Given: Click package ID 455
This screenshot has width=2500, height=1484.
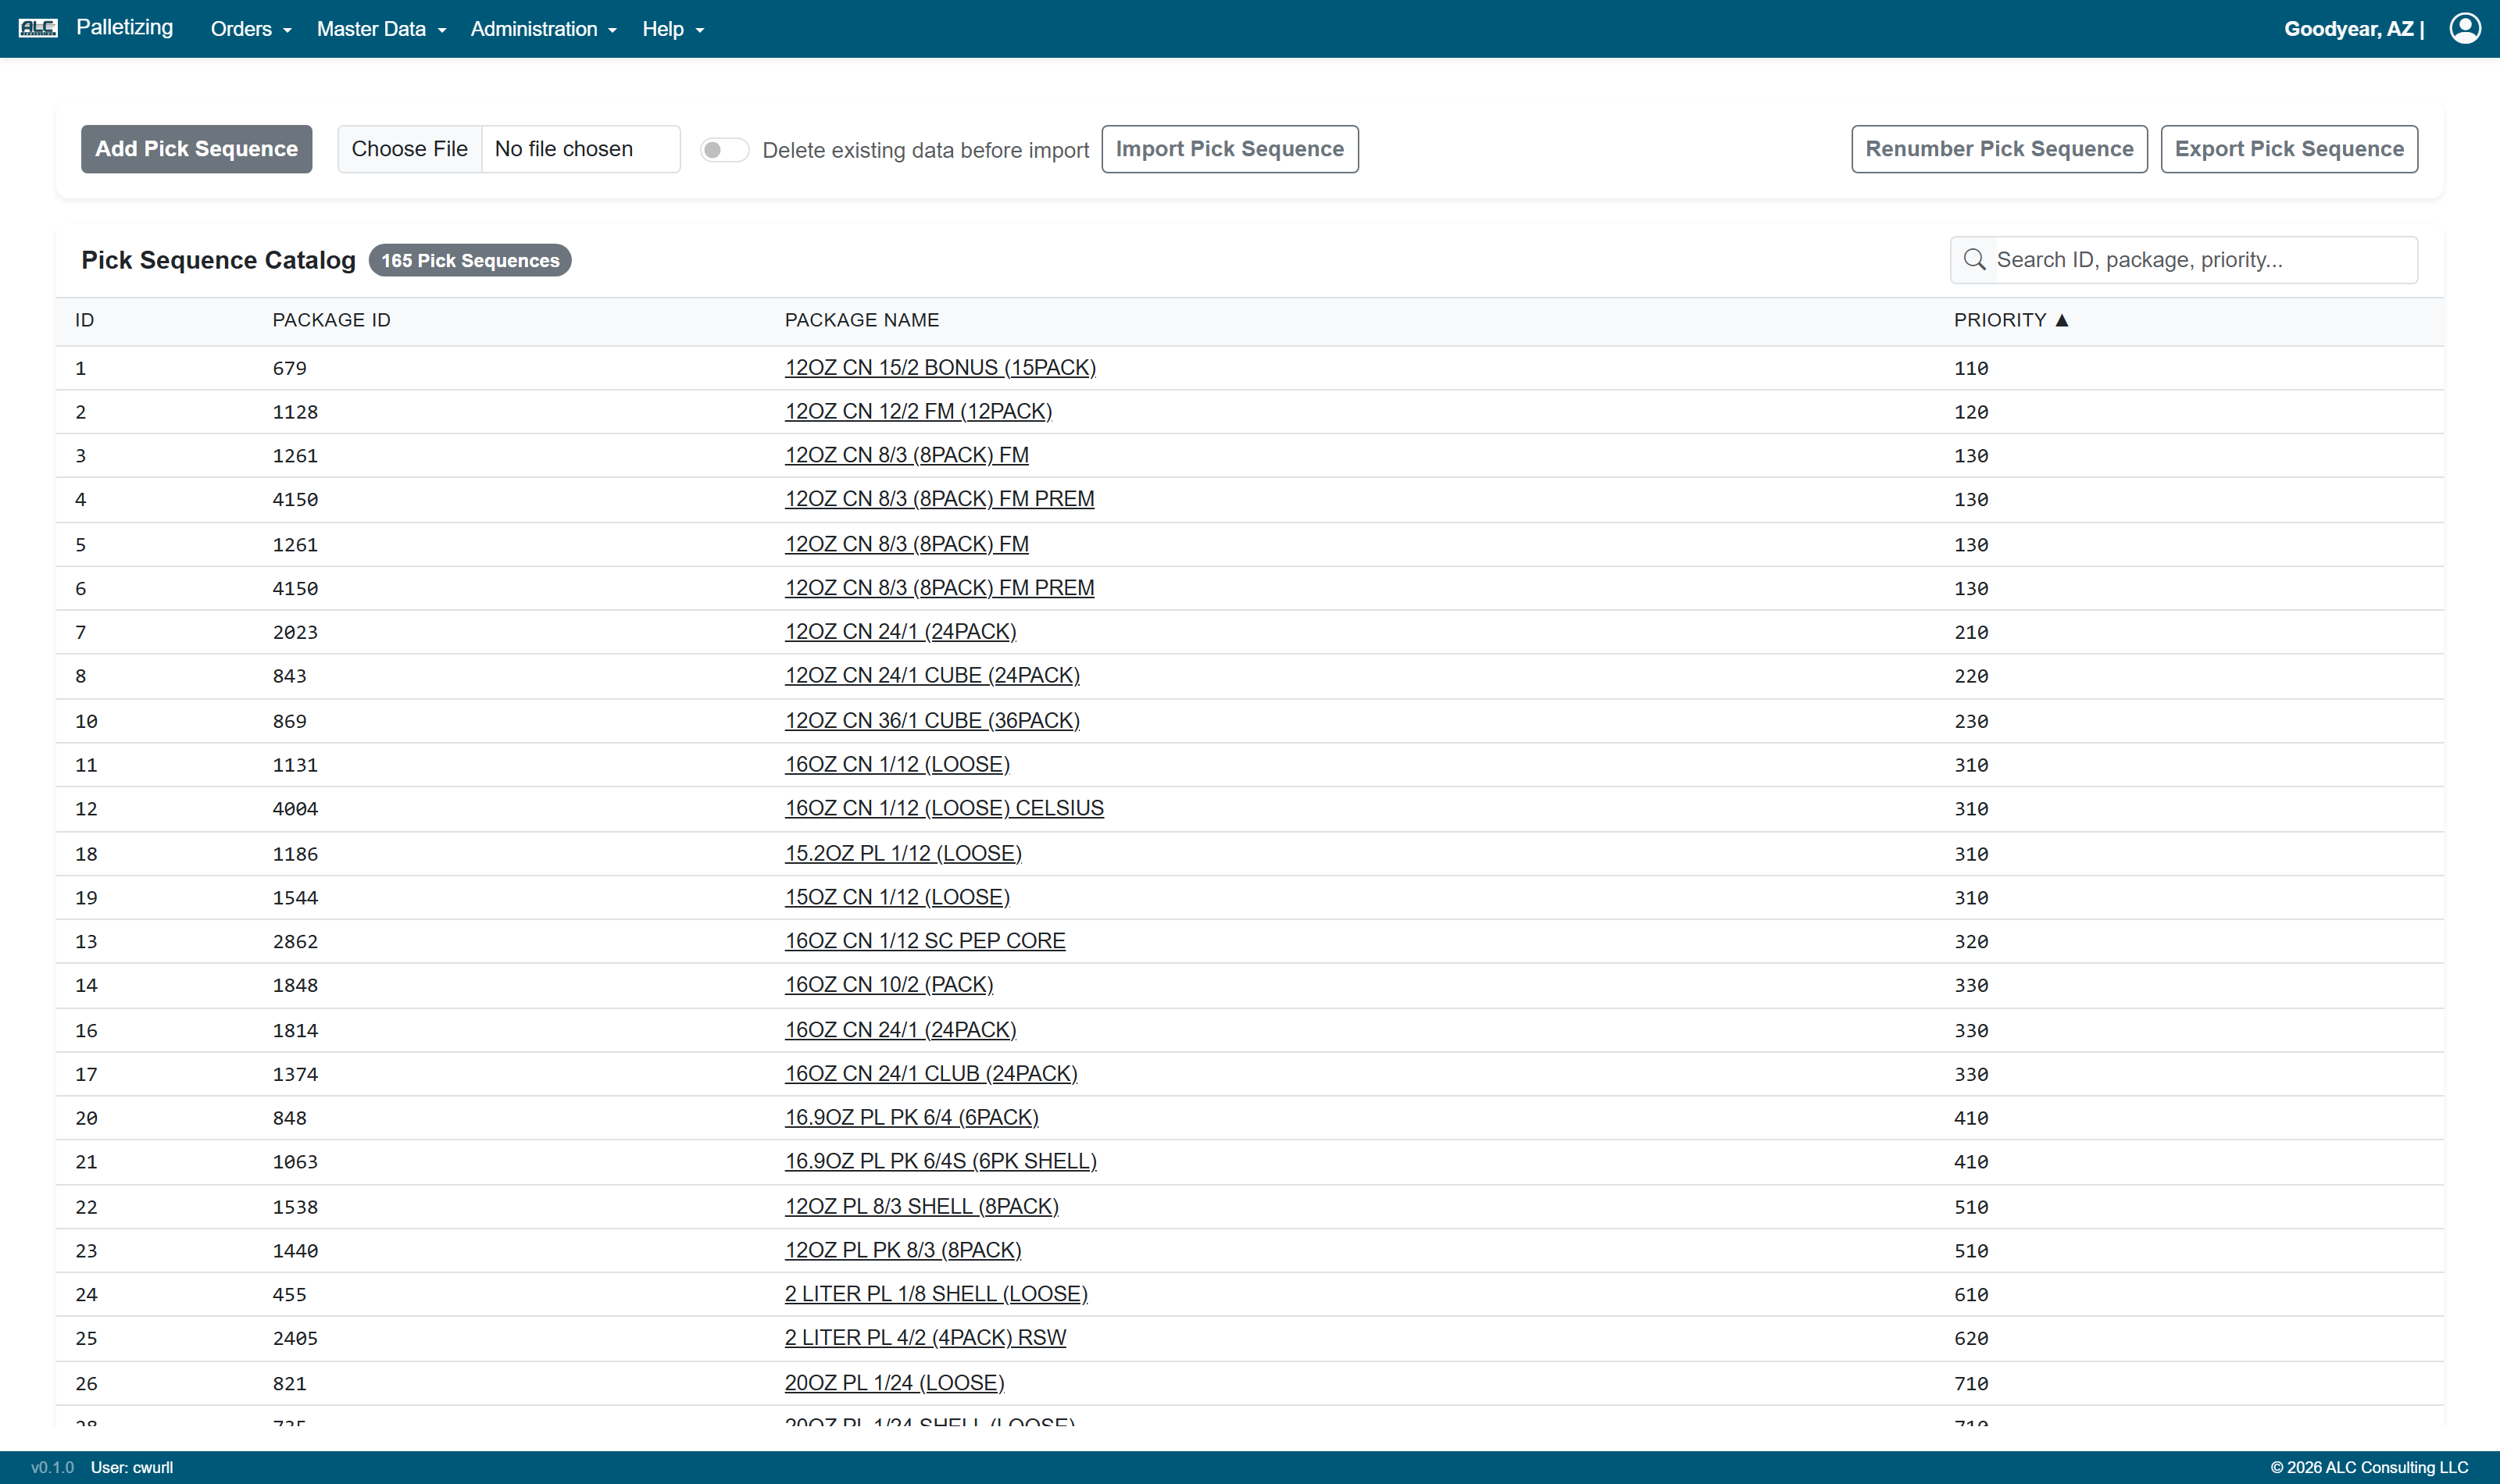Looking at the screenshot, I should pyautogui.click(x=290, y=1295).
